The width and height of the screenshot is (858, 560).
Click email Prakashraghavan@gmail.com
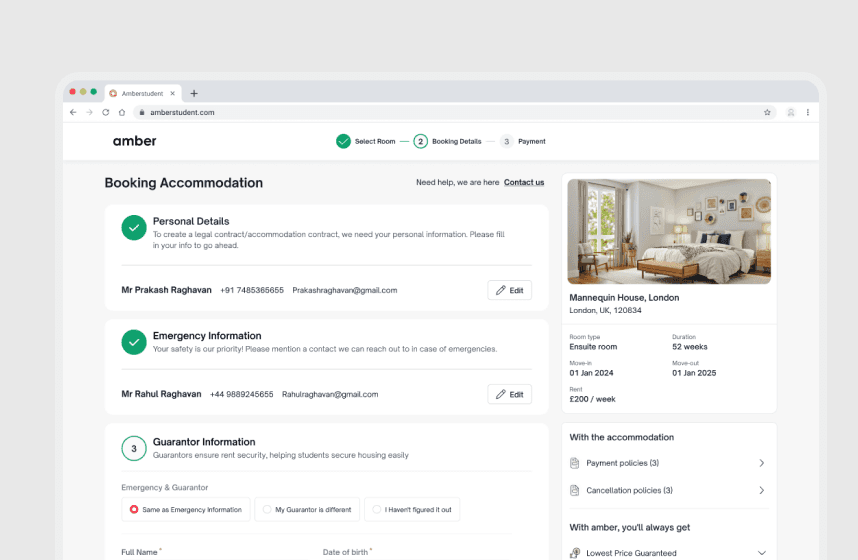point(345,290)
